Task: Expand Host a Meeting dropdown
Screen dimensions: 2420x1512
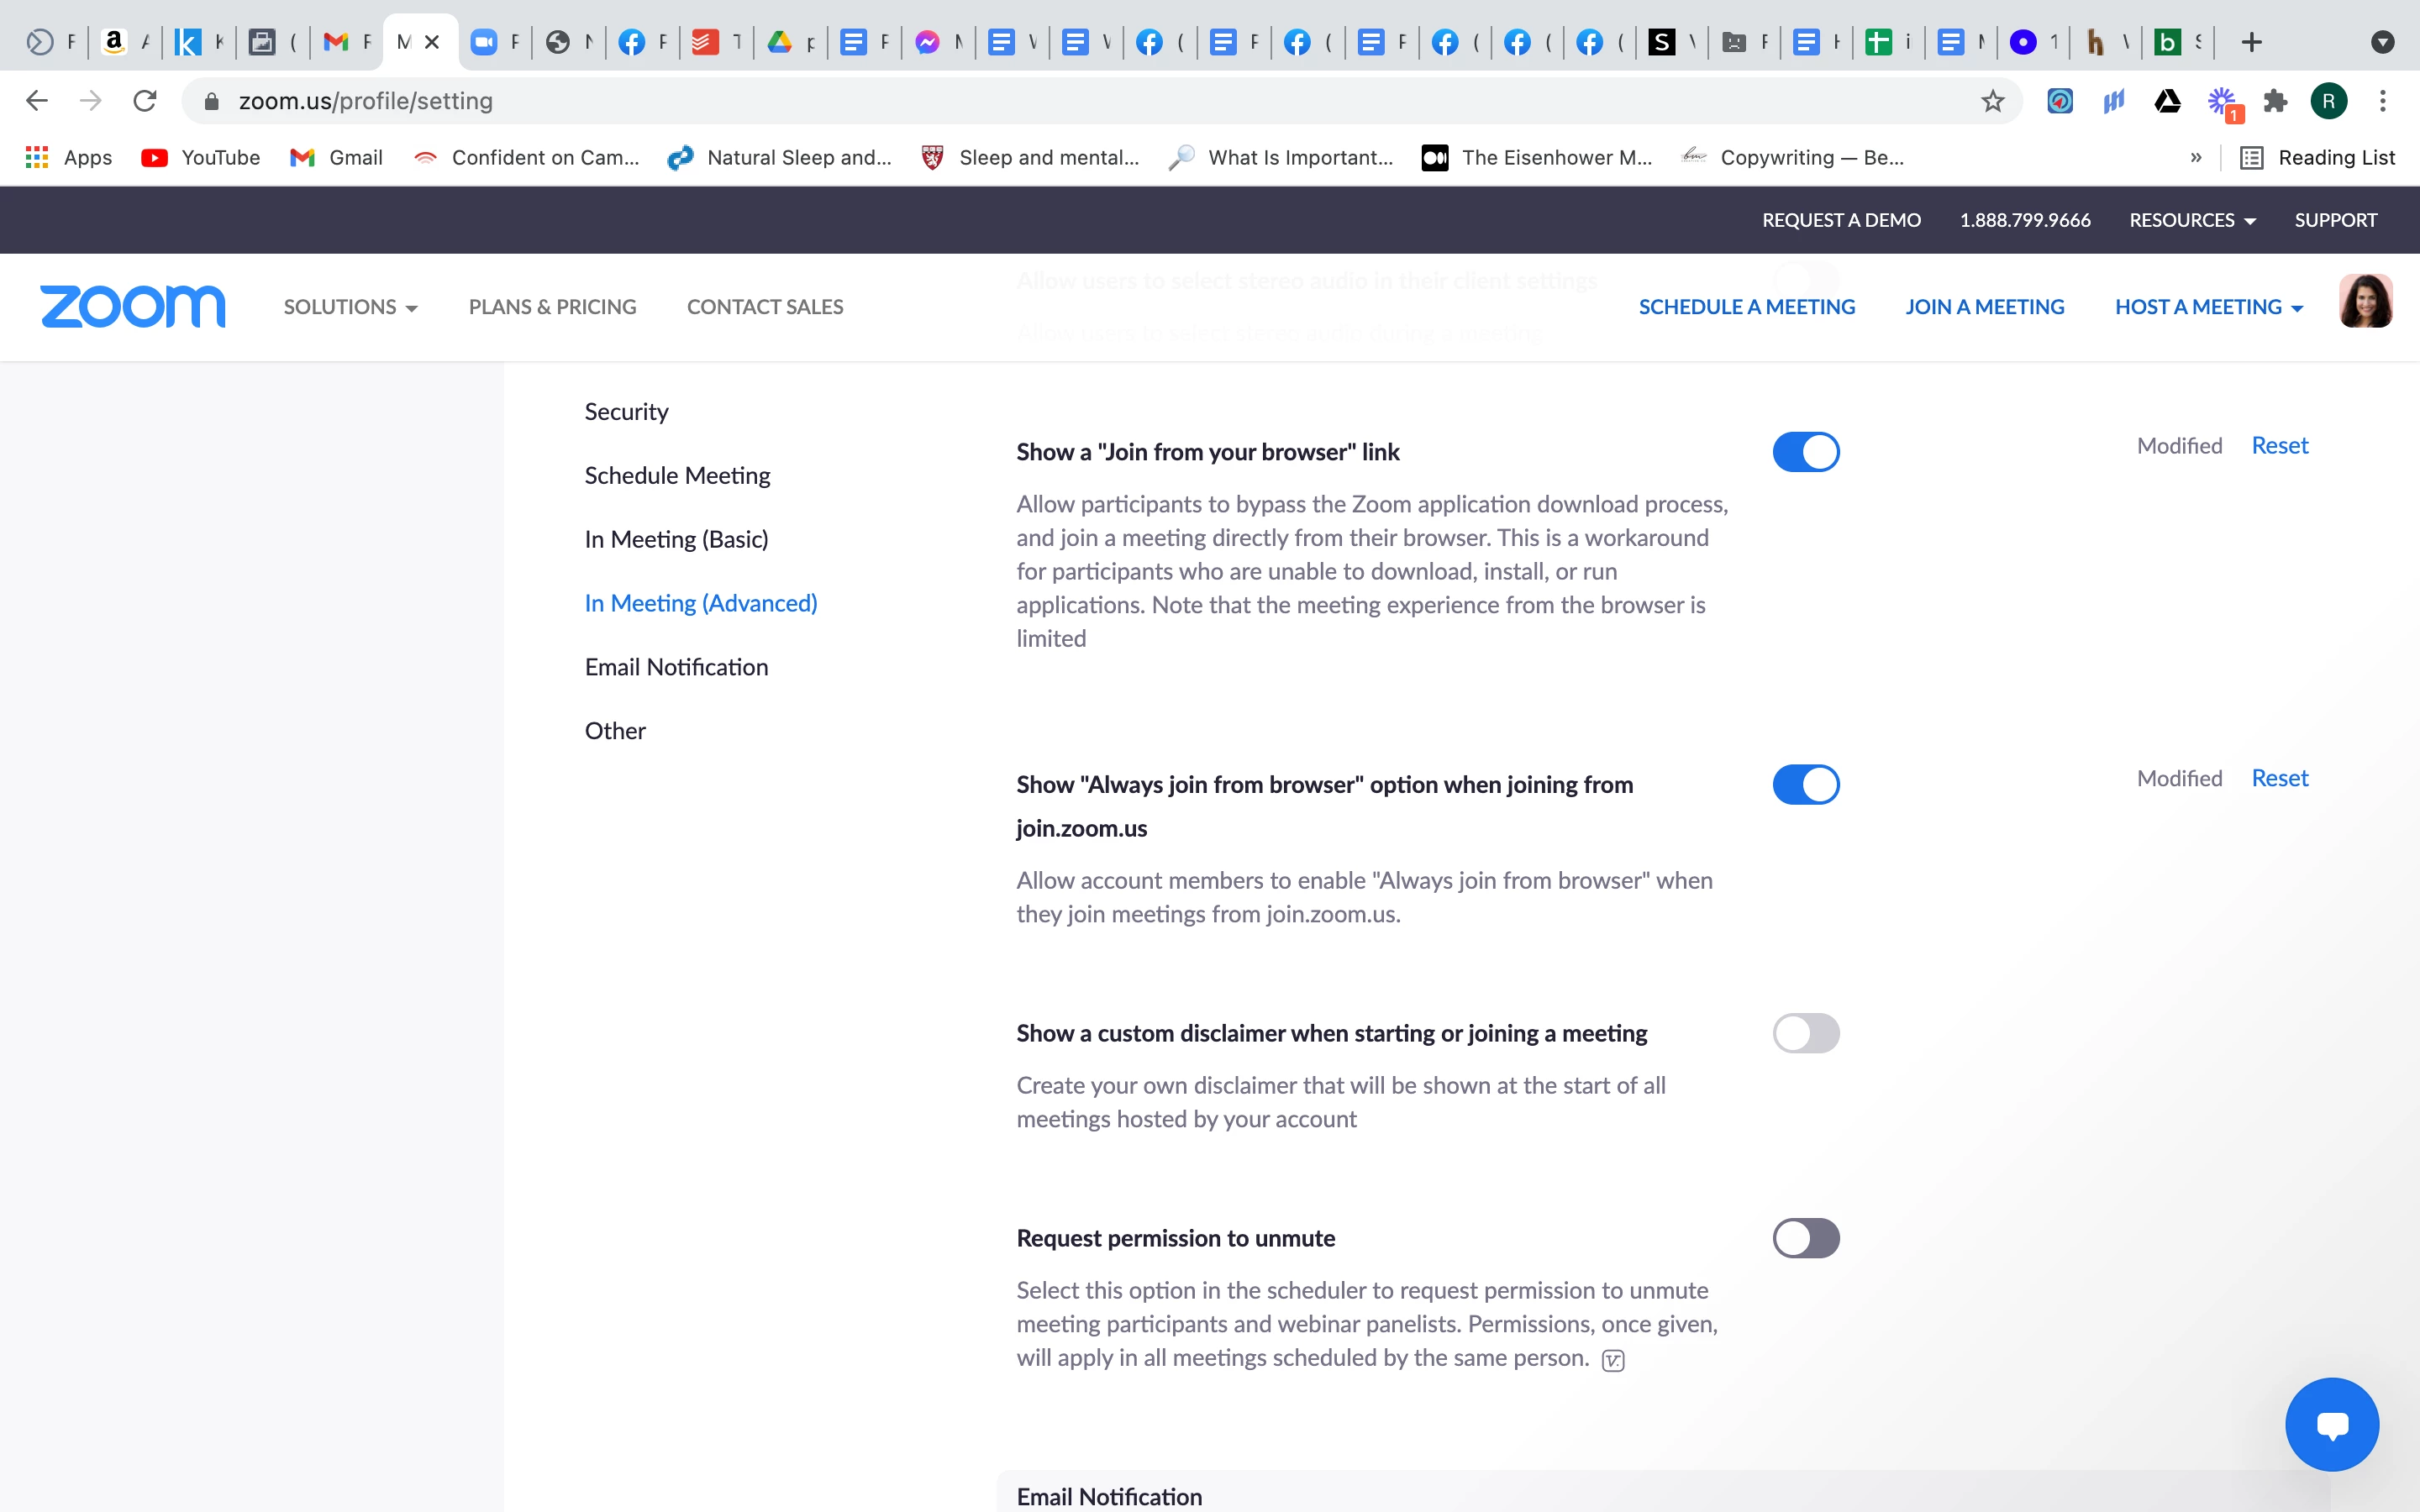Action: [x=2208, y=307]
